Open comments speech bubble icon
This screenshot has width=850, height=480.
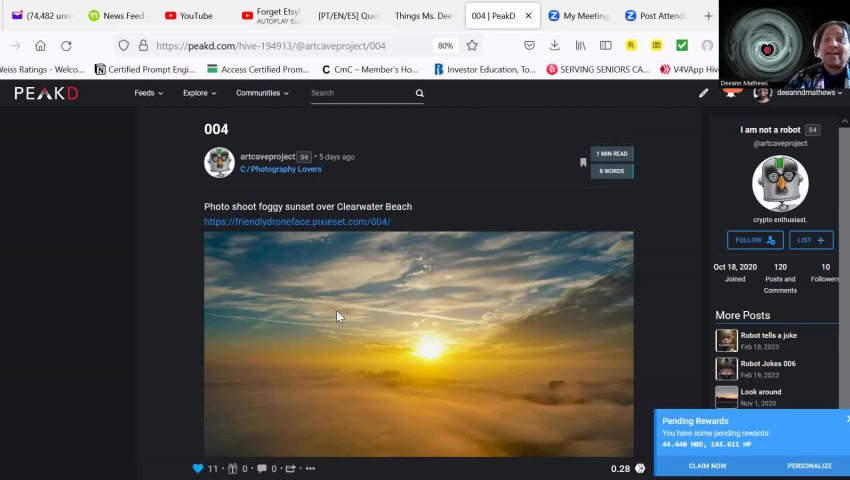[262, 469]
